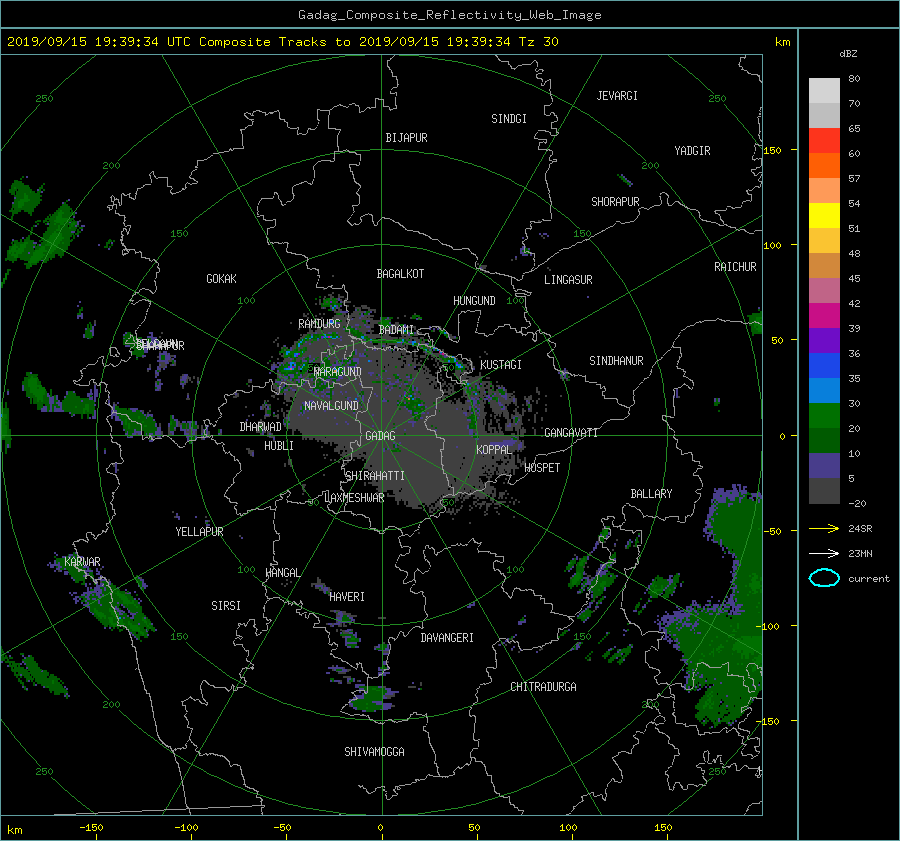Click the DAVANGERI city label
The width and height of the screenshot is (900, 841).
point(447,638)
